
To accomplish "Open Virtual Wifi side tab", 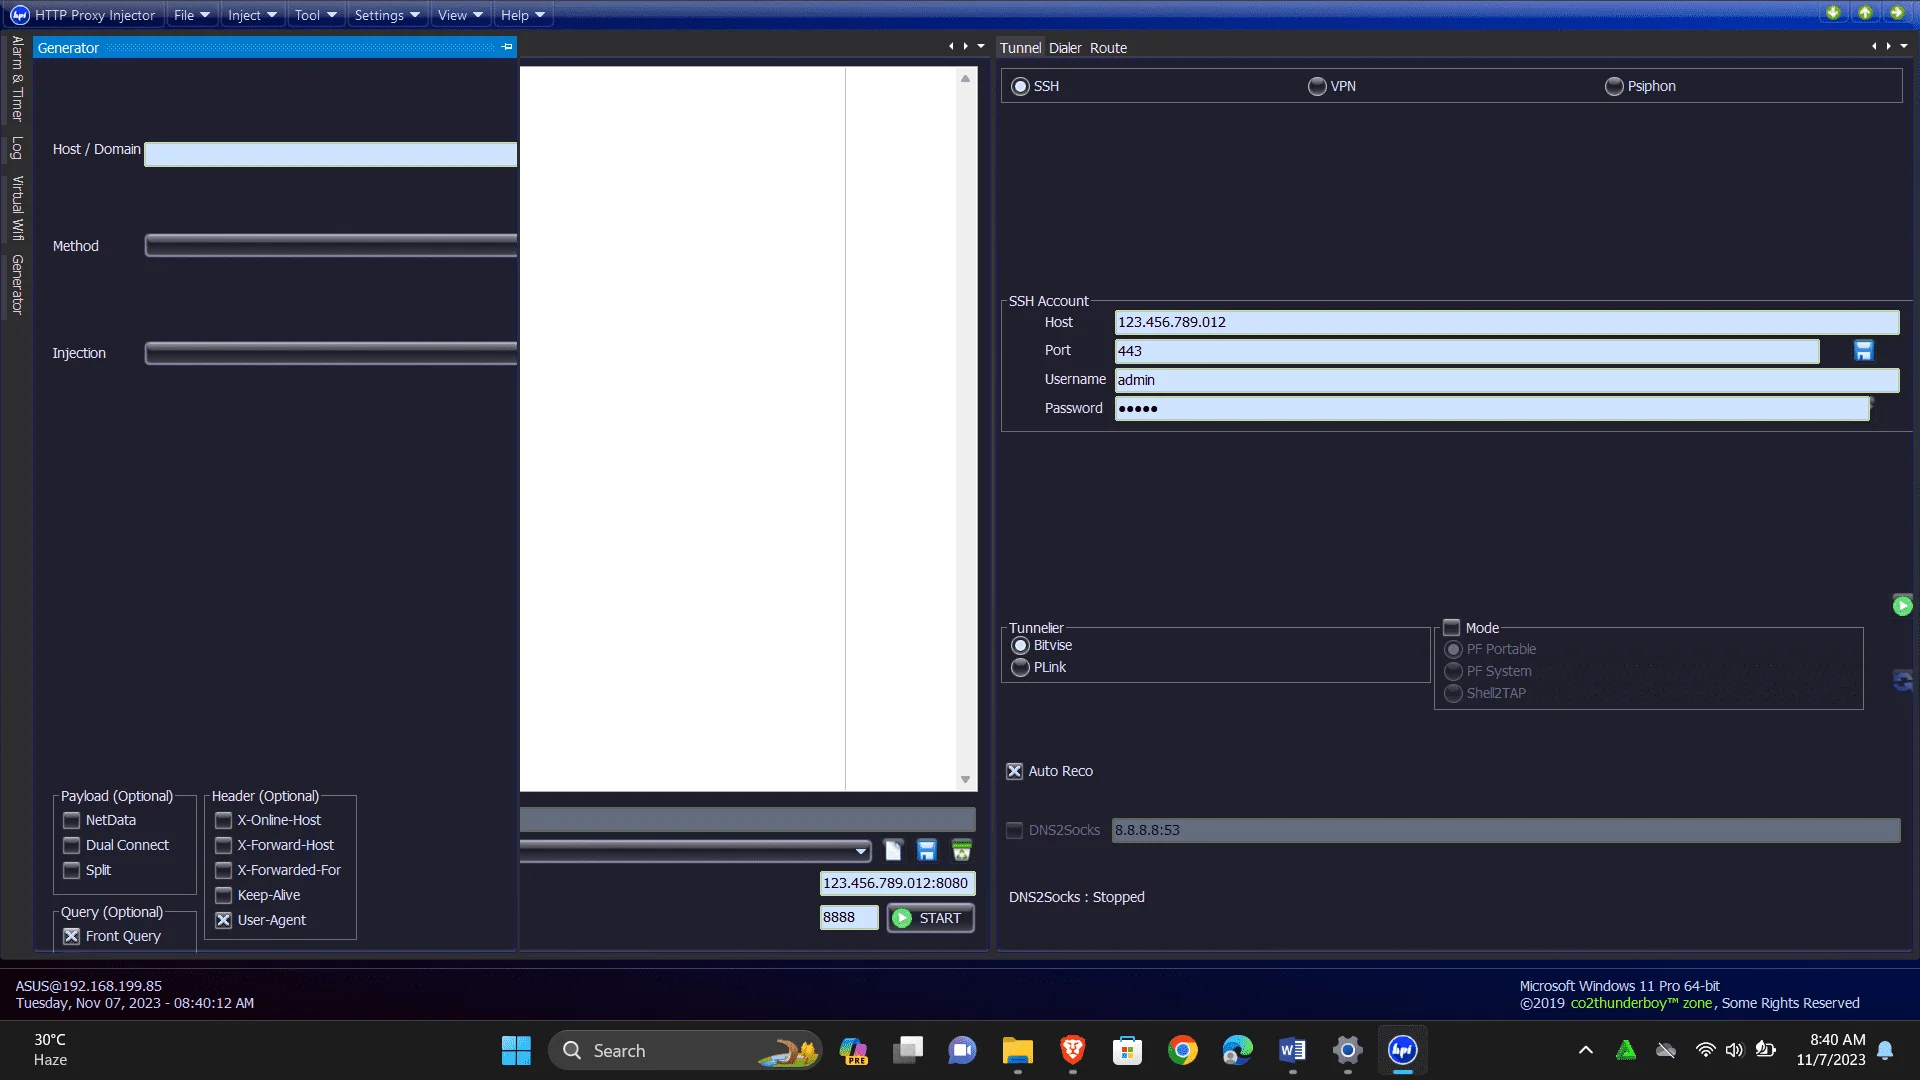I will click(17, 208).
